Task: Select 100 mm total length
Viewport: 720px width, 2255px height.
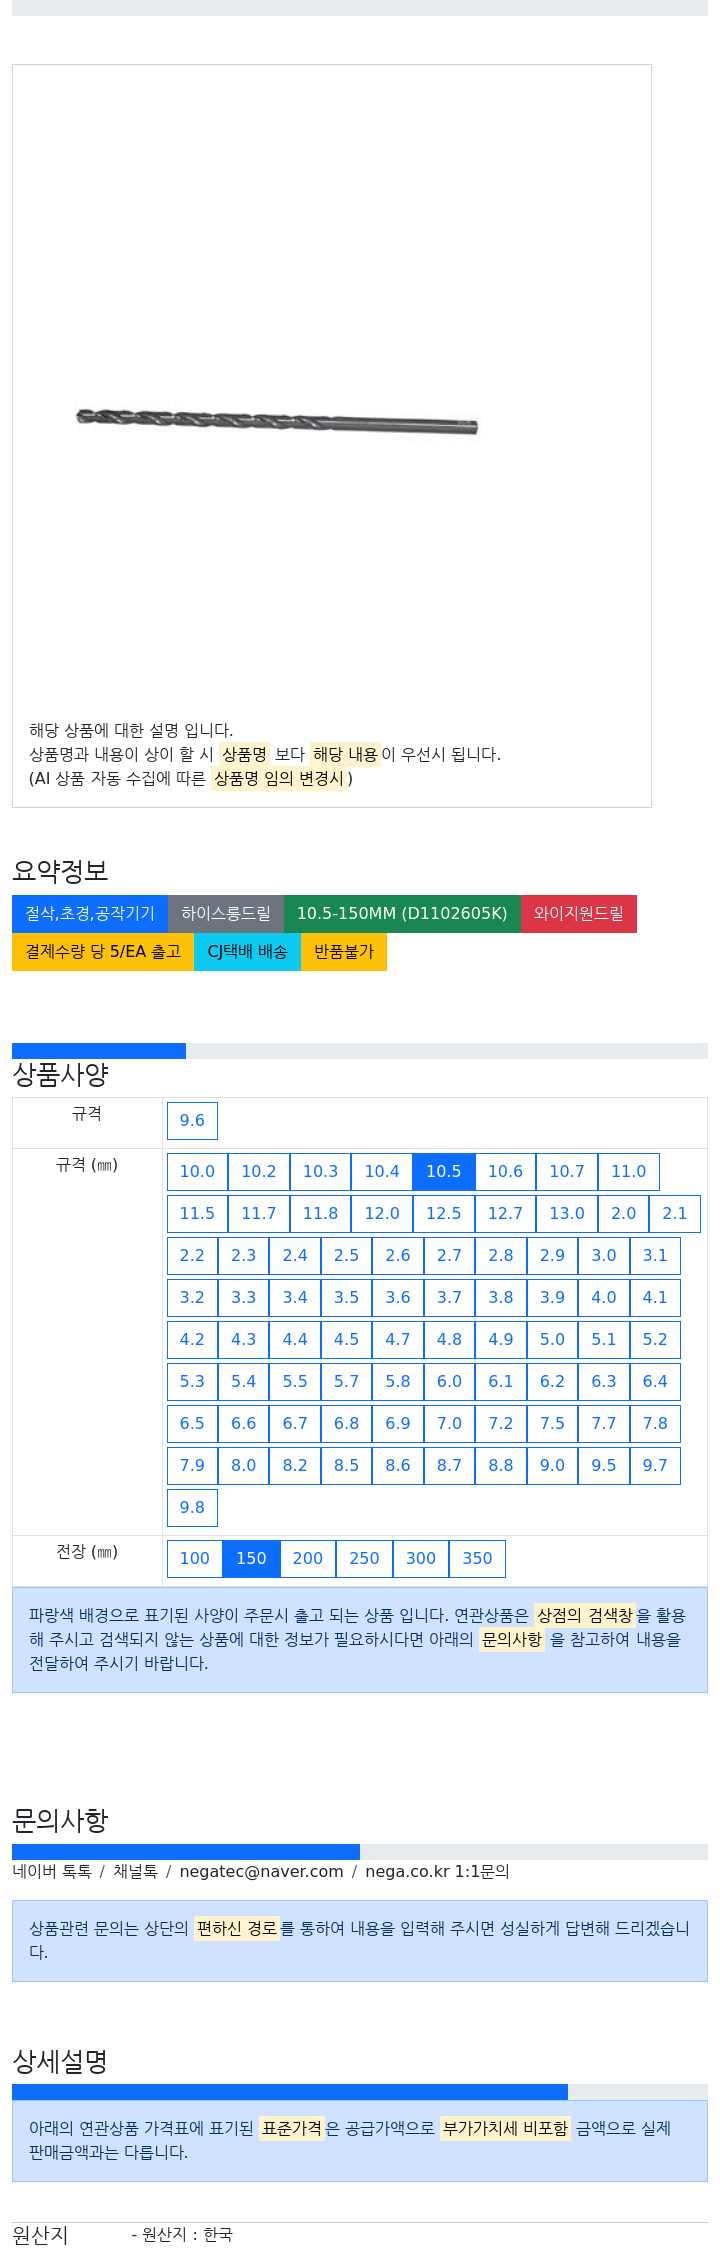Action: 195,1558
